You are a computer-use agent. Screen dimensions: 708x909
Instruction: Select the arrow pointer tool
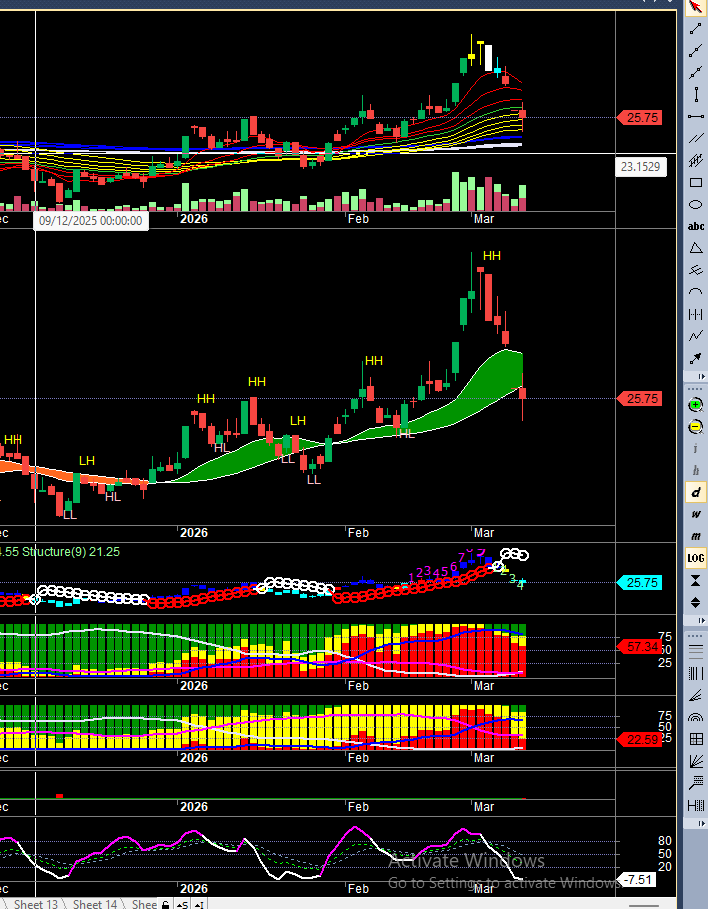click(696, 8)
